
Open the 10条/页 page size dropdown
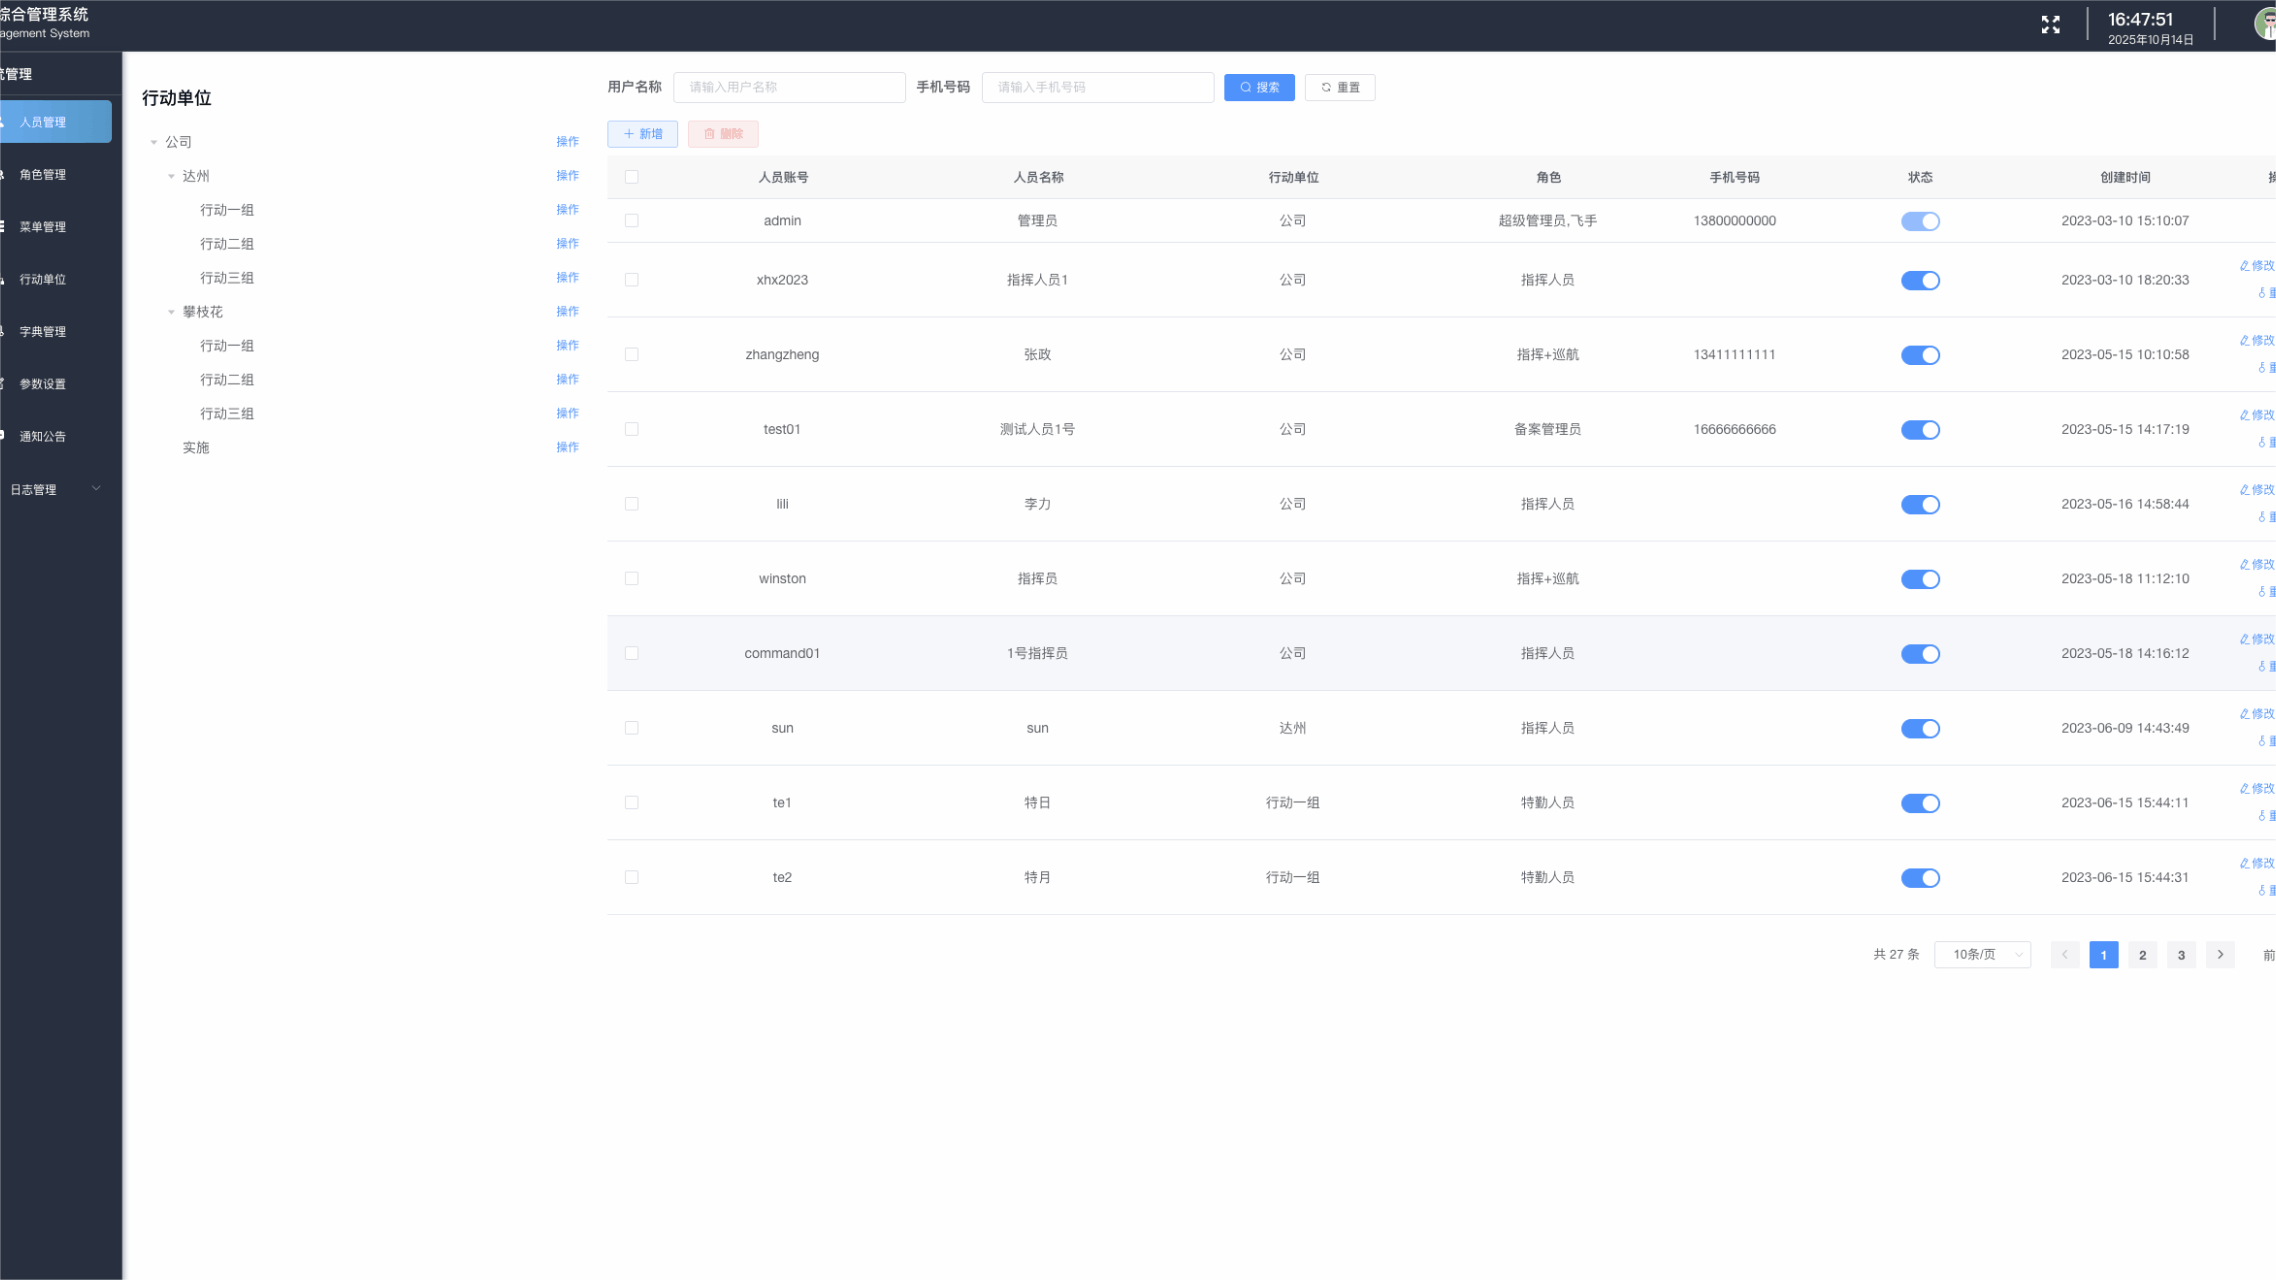pyautogui.click(x=1982, y=955)
